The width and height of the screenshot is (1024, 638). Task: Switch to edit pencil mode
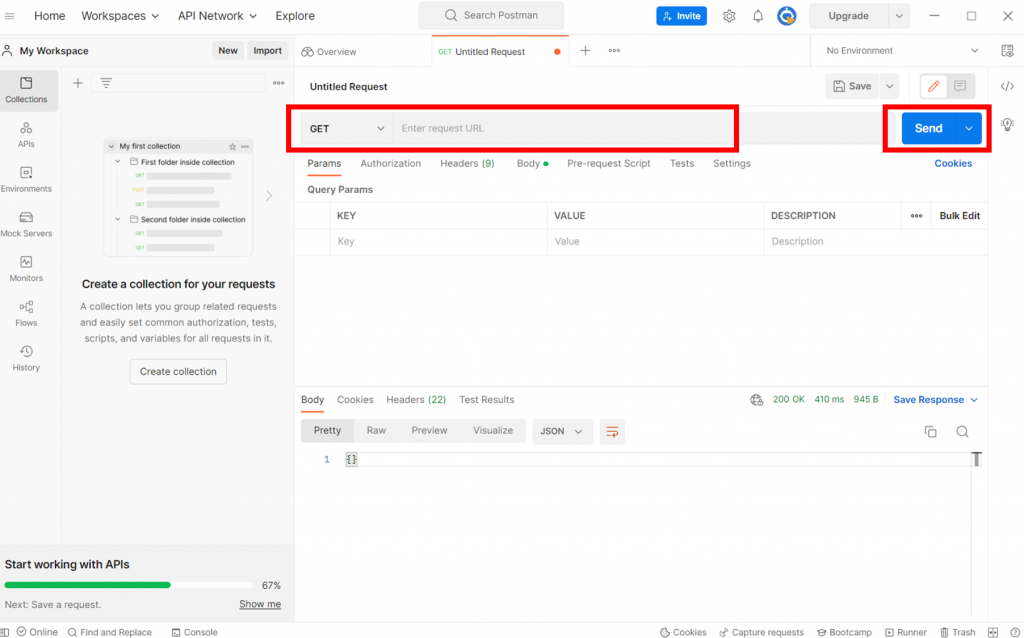(934, 86)
